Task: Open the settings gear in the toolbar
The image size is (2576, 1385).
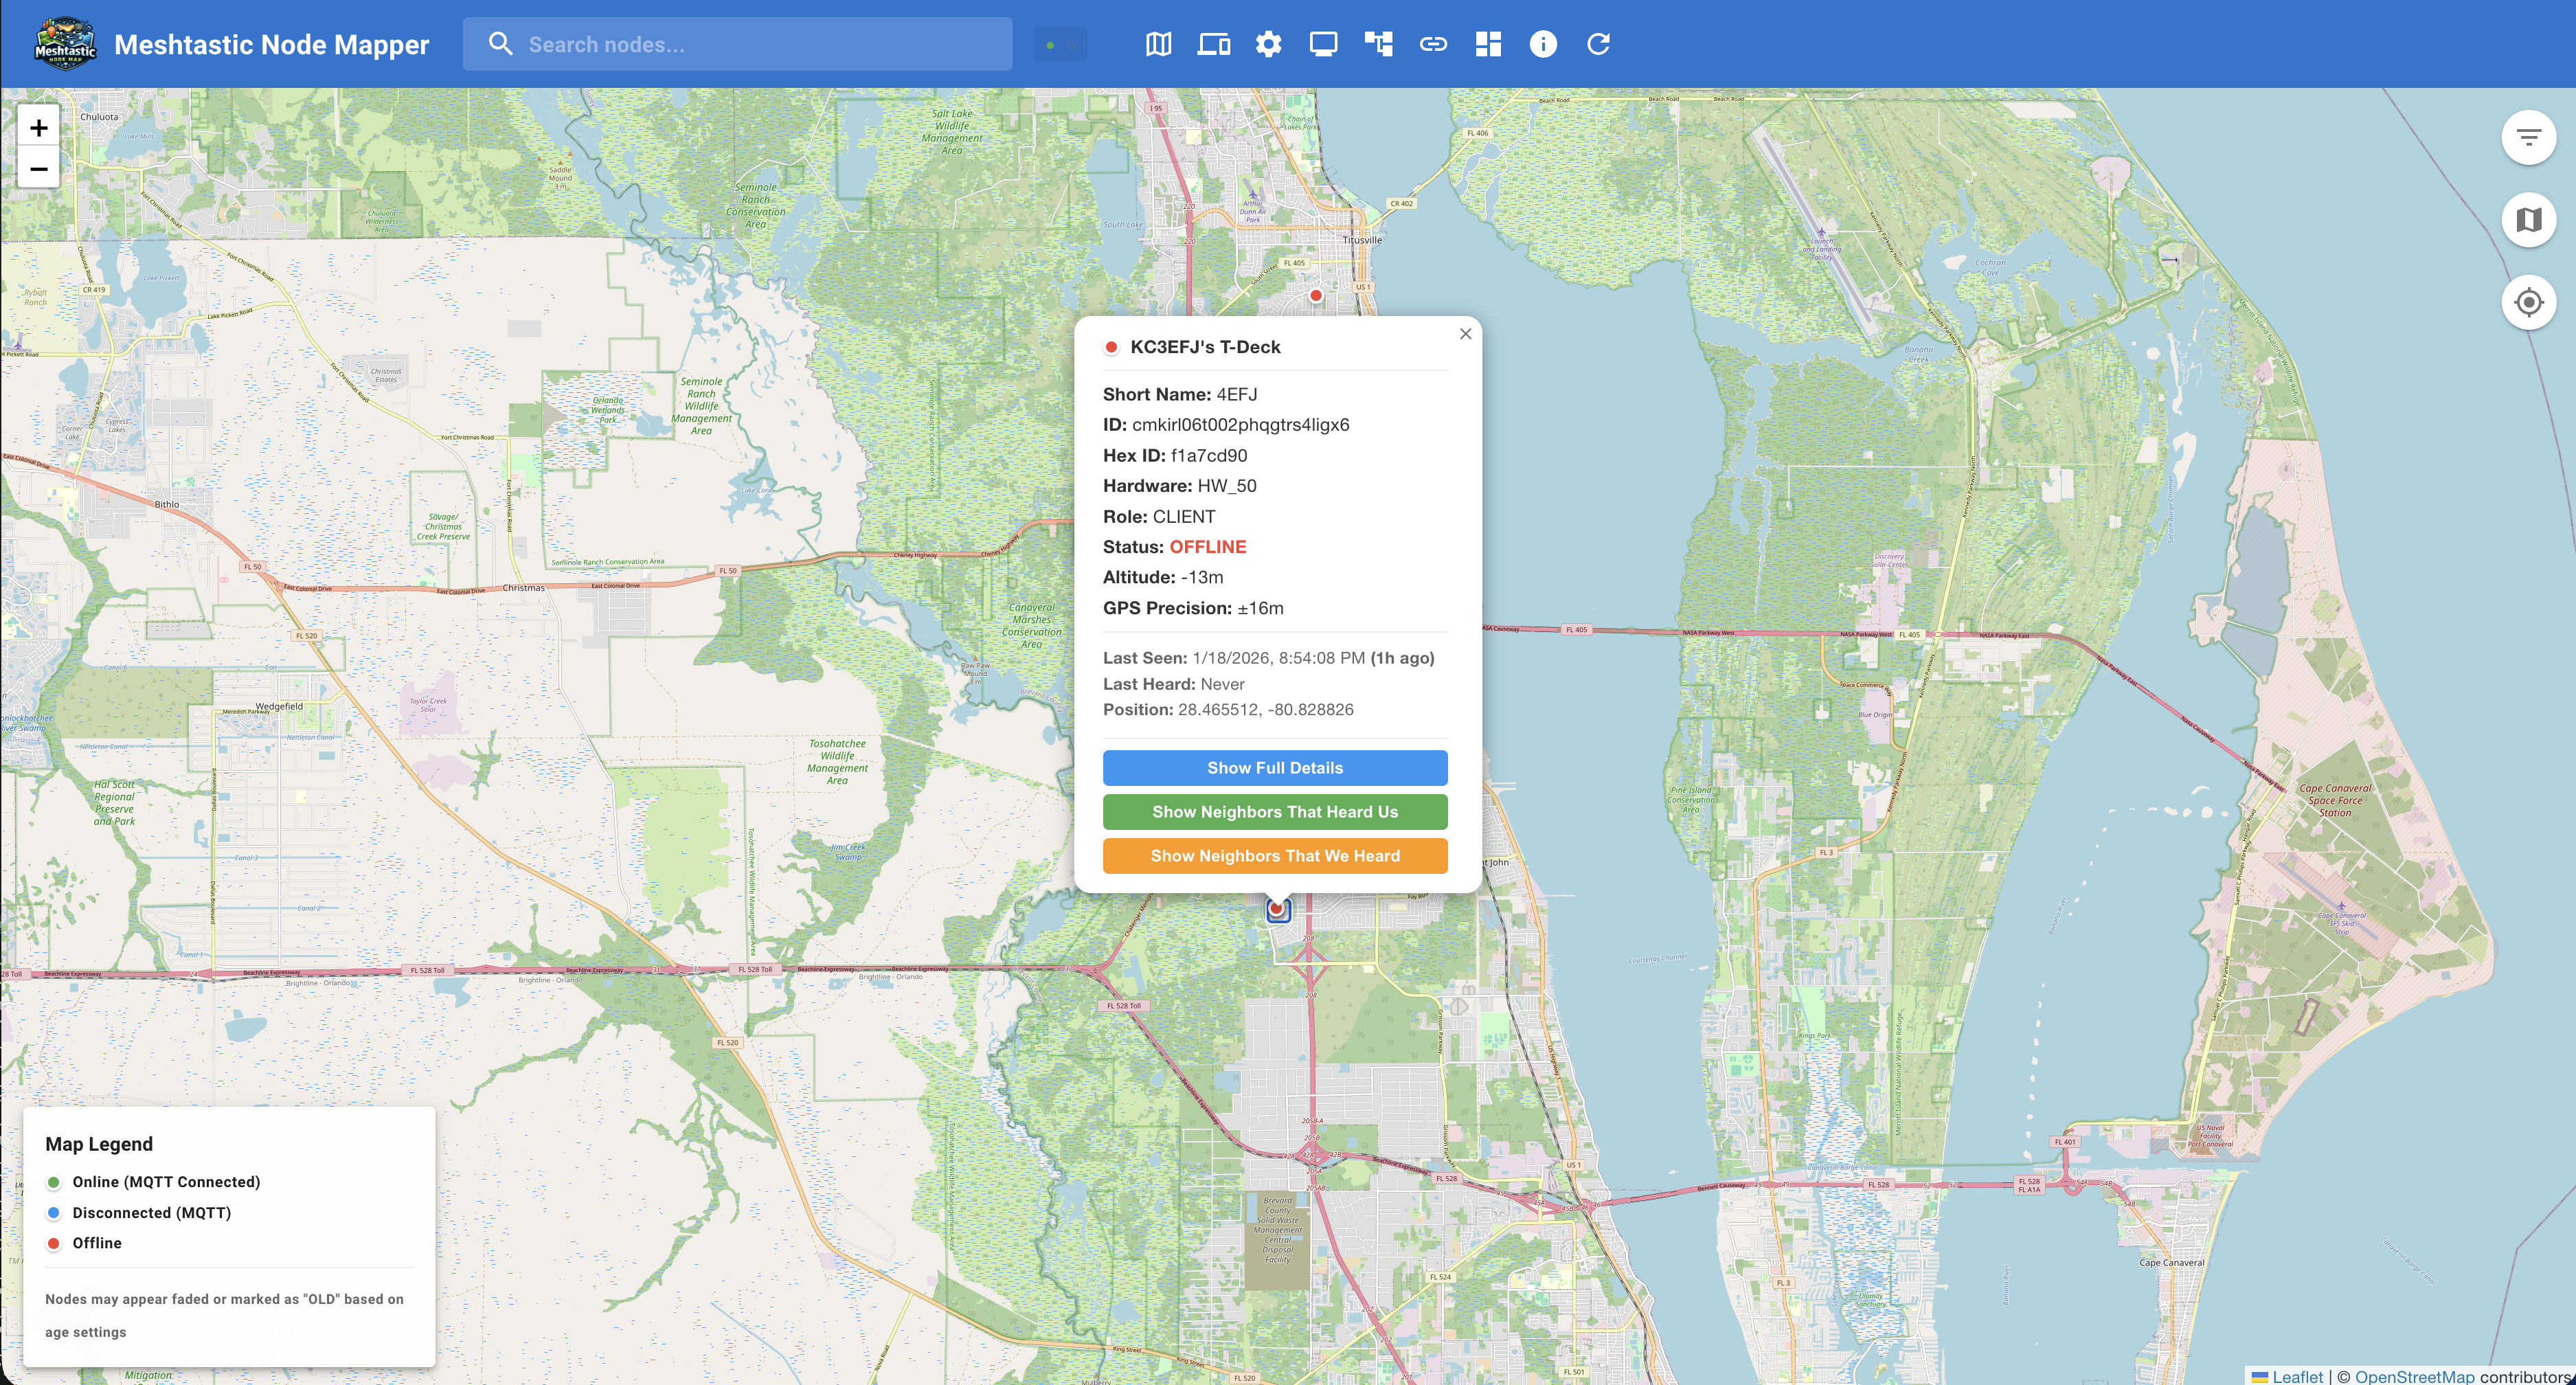Action: point(1268,44)
